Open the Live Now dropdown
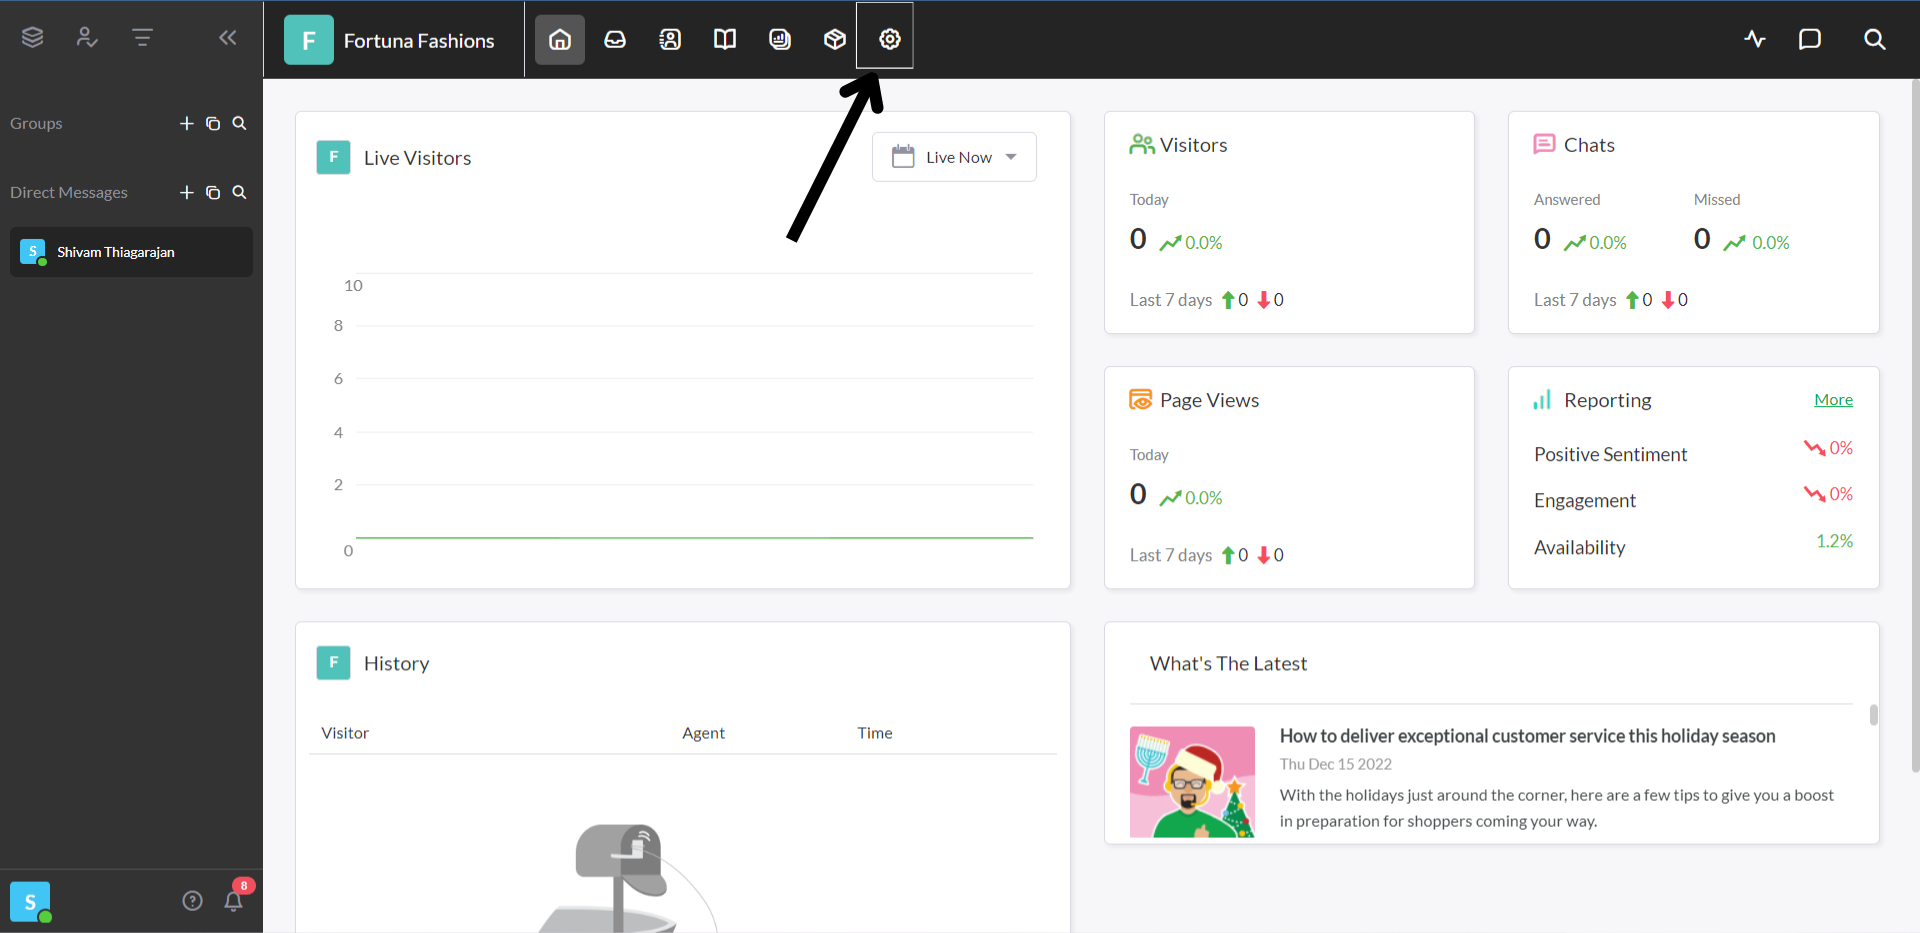1920x933 pixels. pyautogui.click(x=954, y=157)
